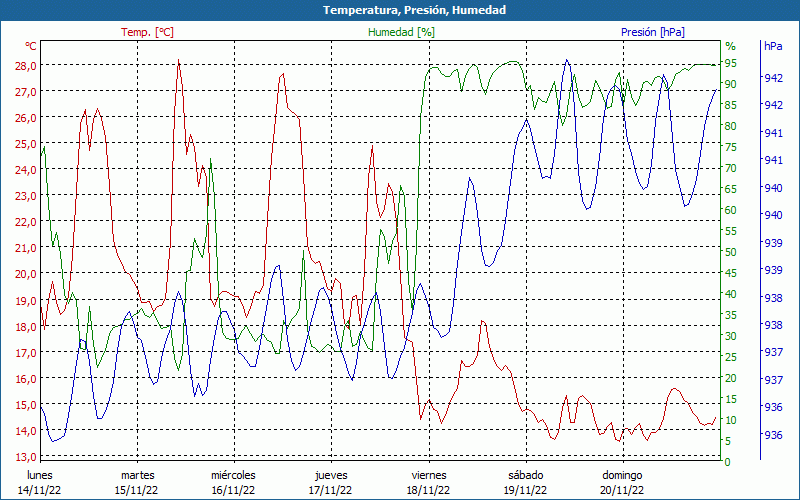Click the green "60" humidity axis value
This screenshot has height=500, width=800.
pos(731,210)
